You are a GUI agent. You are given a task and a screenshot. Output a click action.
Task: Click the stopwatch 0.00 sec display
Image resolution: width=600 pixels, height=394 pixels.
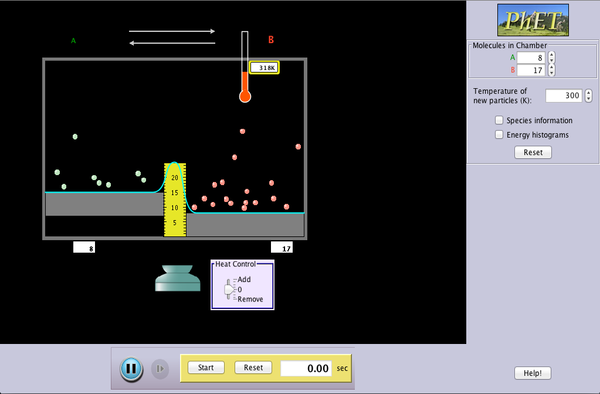click(306, 368)
